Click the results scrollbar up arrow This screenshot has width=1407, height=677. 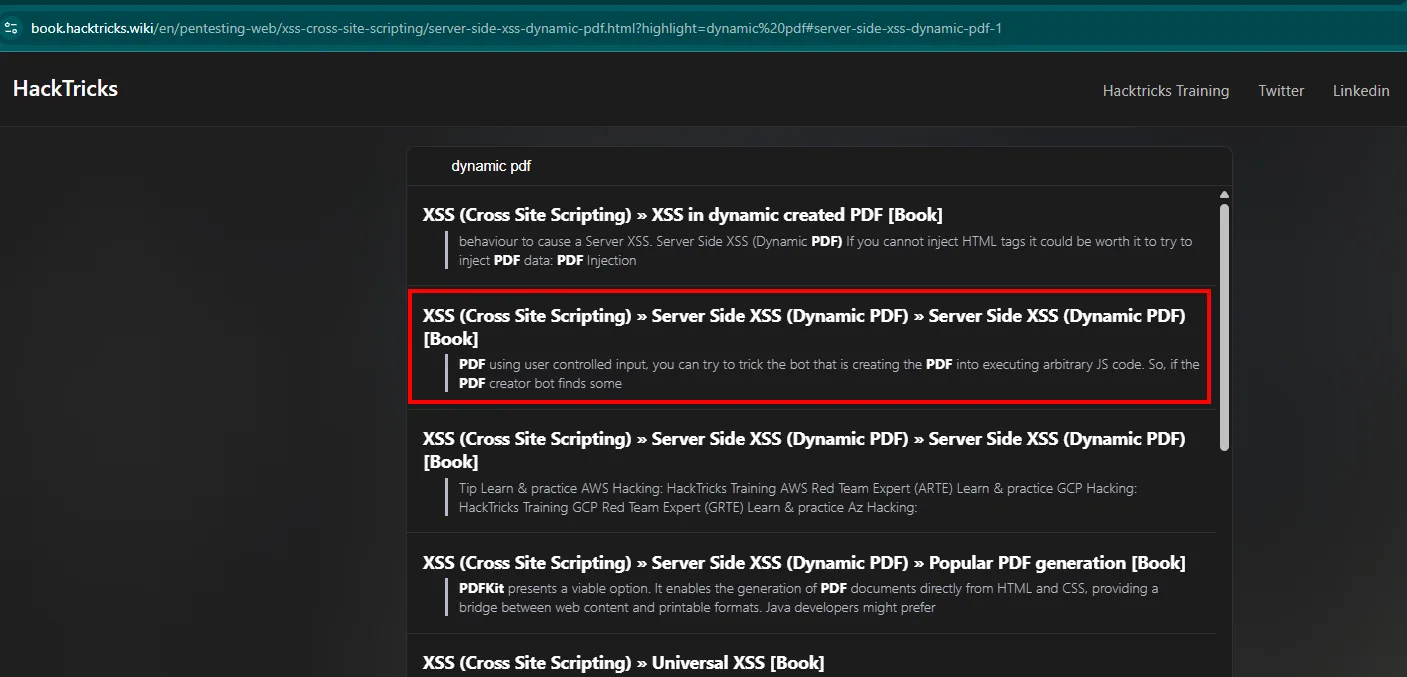pos(1224,194)
